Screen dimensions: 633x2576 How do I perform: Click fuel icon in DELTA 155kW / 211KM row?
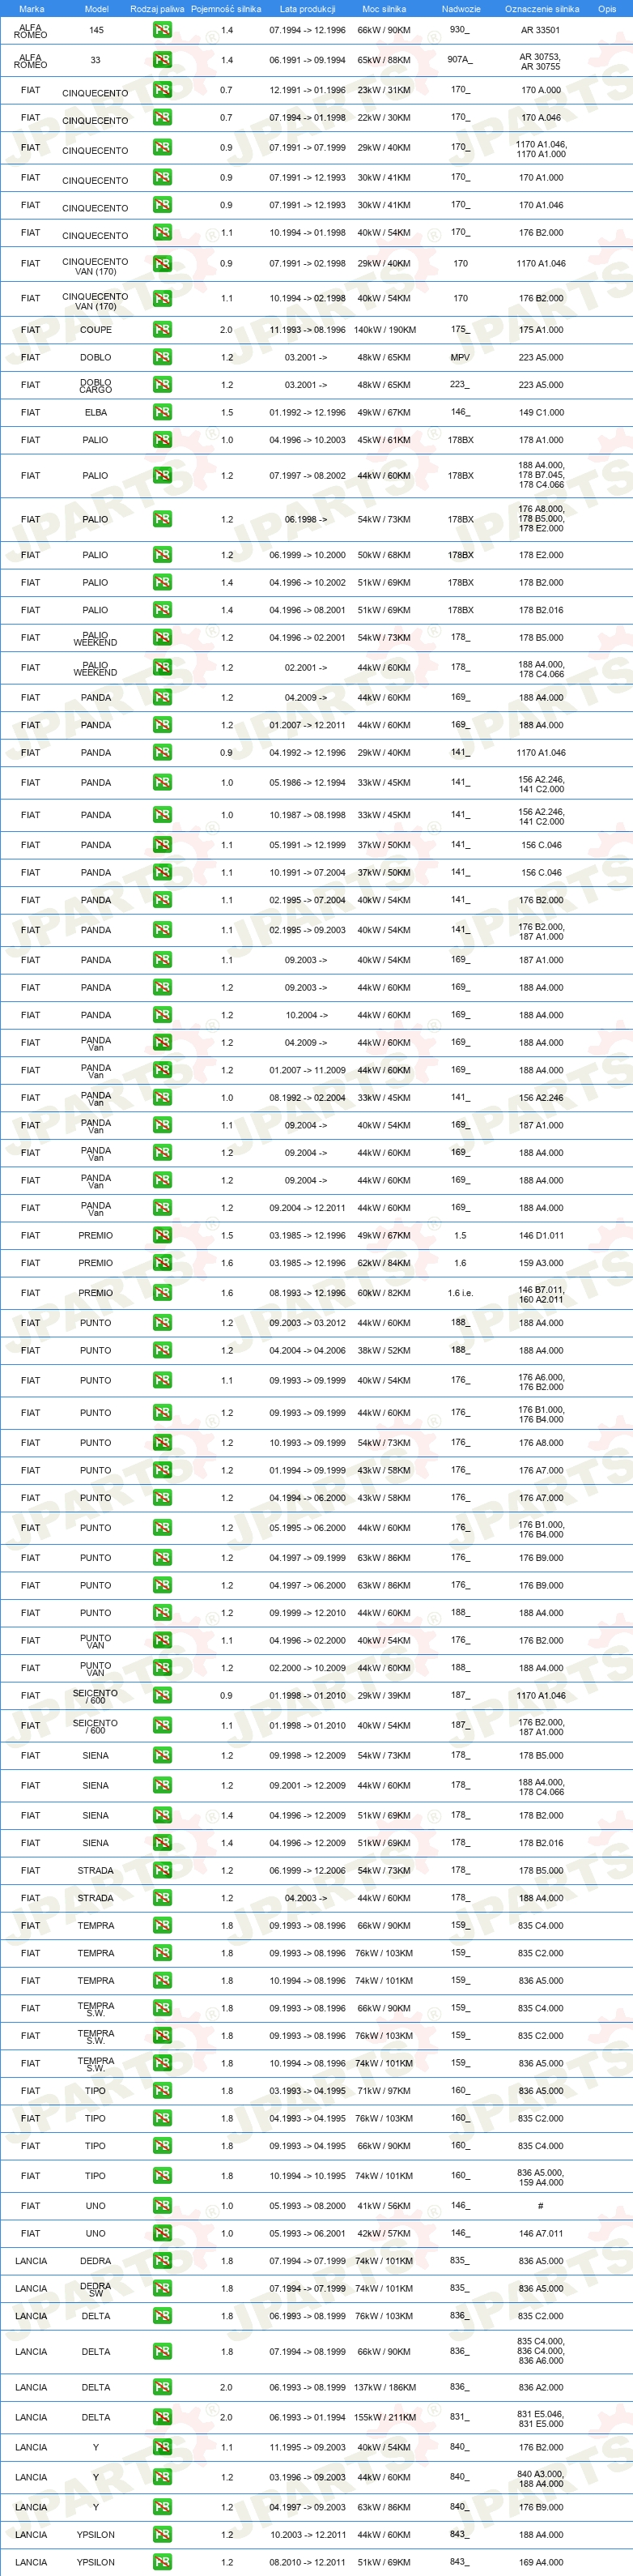click(x=162, y=2417)
